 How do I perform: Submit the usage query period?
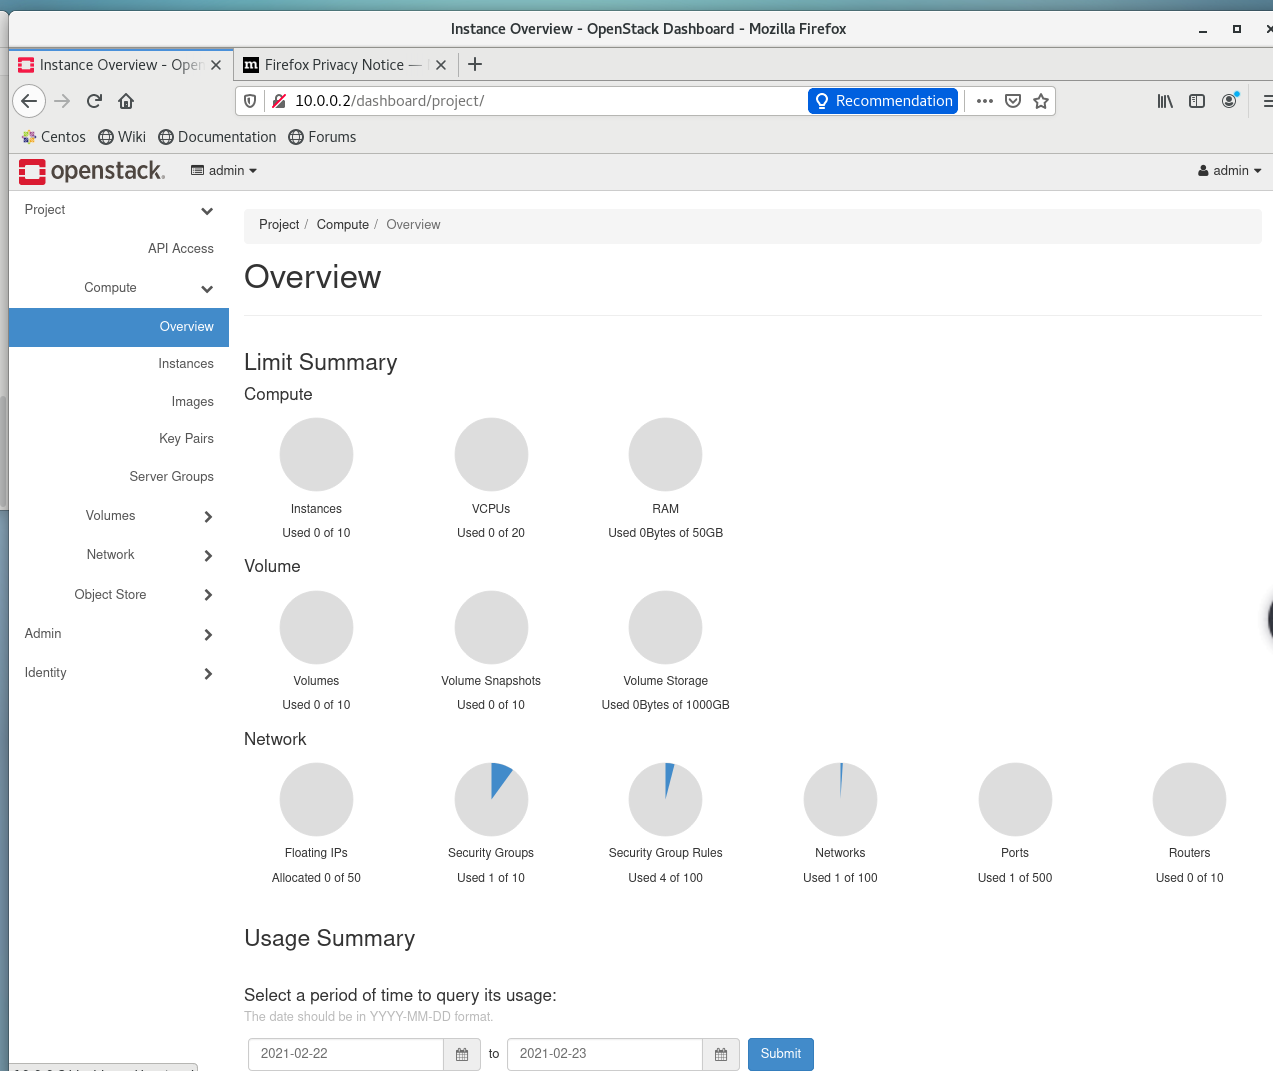(780, 1054)
